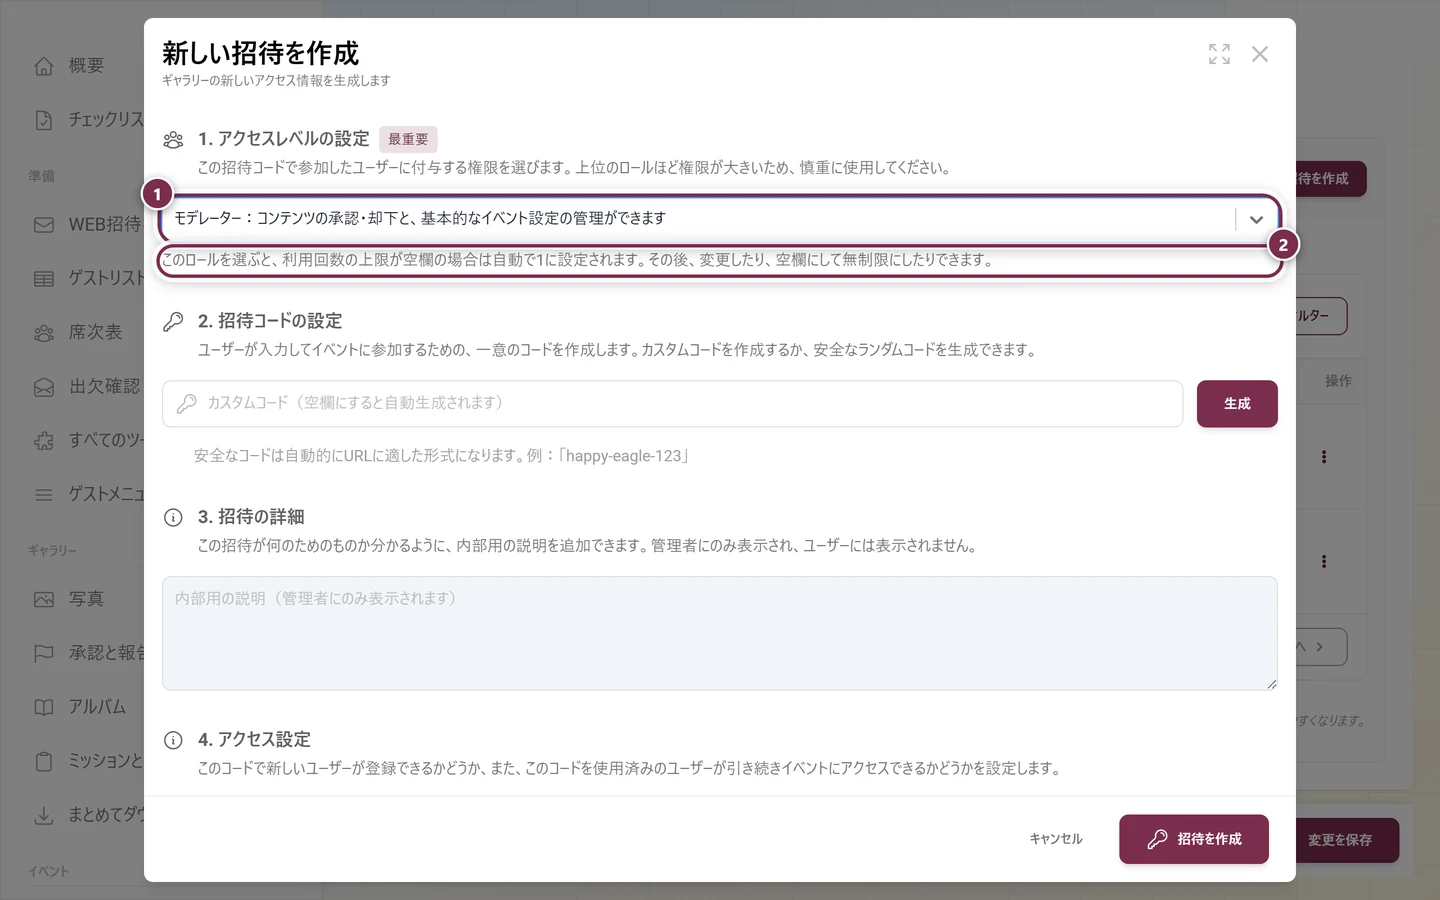The width and height of the screenshot is (1440, 900).
Task: Click the hamburger icon for ゲストメニュー
Action: (x=44, y=495)
